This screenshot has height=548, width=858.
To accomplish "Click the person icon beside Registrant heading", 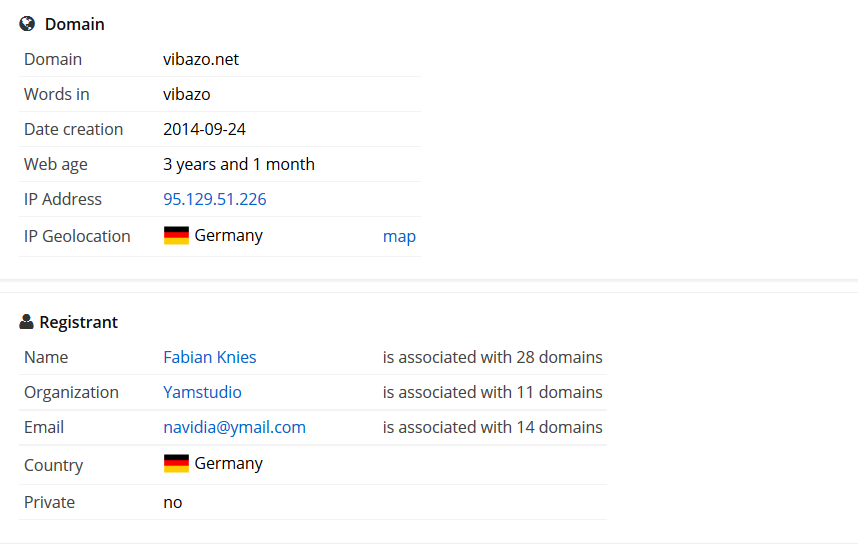I will (x=26, y=322).
